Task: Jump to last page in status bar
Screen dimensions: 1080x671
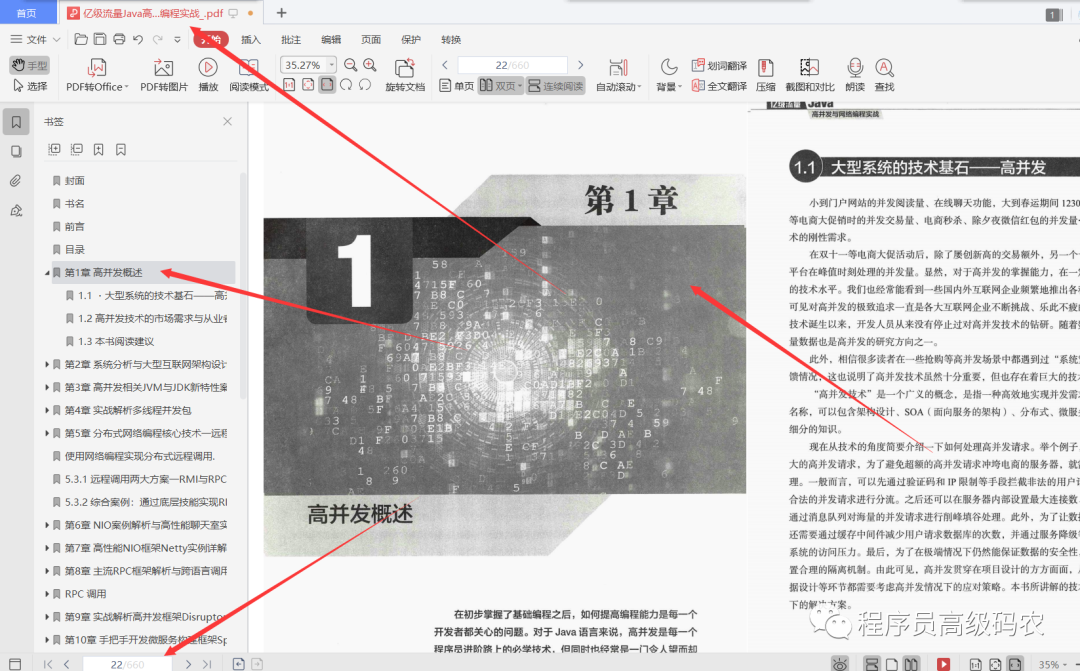Action: point(207,664)
